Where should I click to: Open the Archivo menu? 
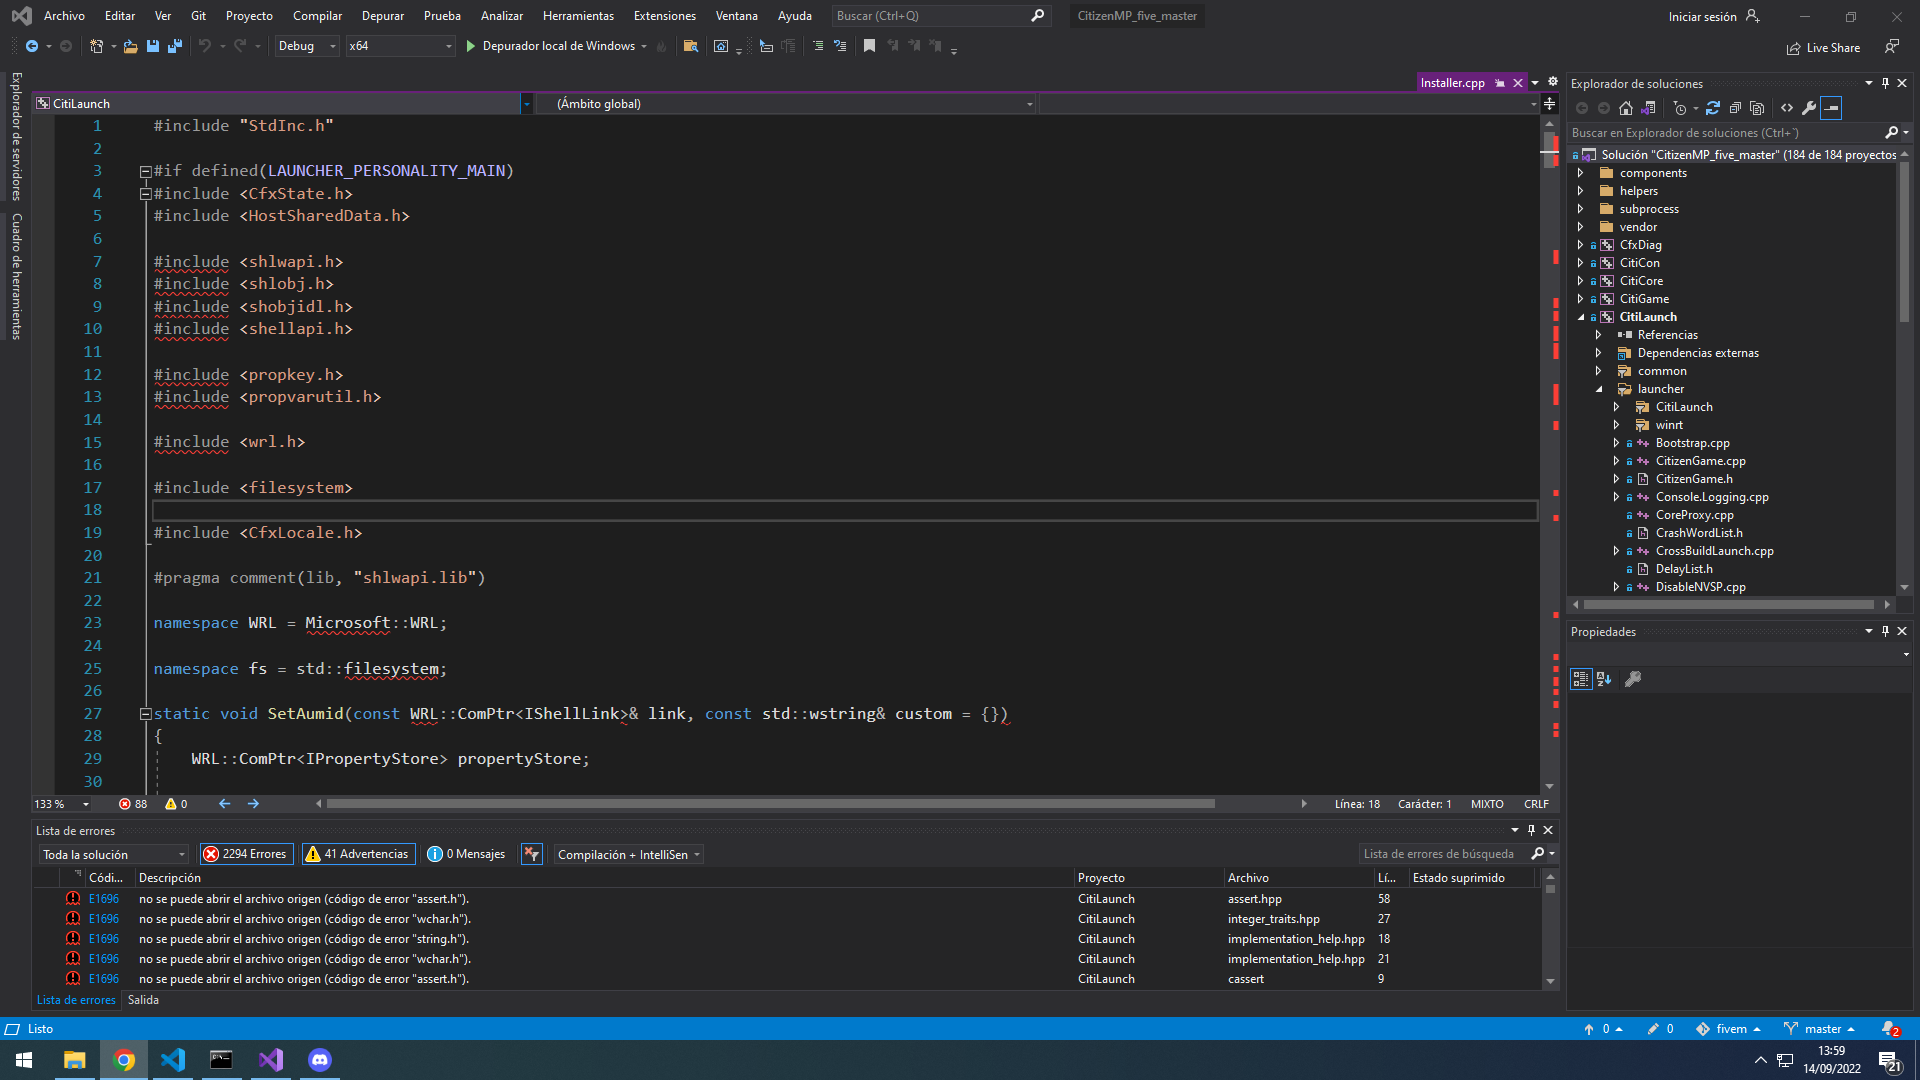coord(64,16)
